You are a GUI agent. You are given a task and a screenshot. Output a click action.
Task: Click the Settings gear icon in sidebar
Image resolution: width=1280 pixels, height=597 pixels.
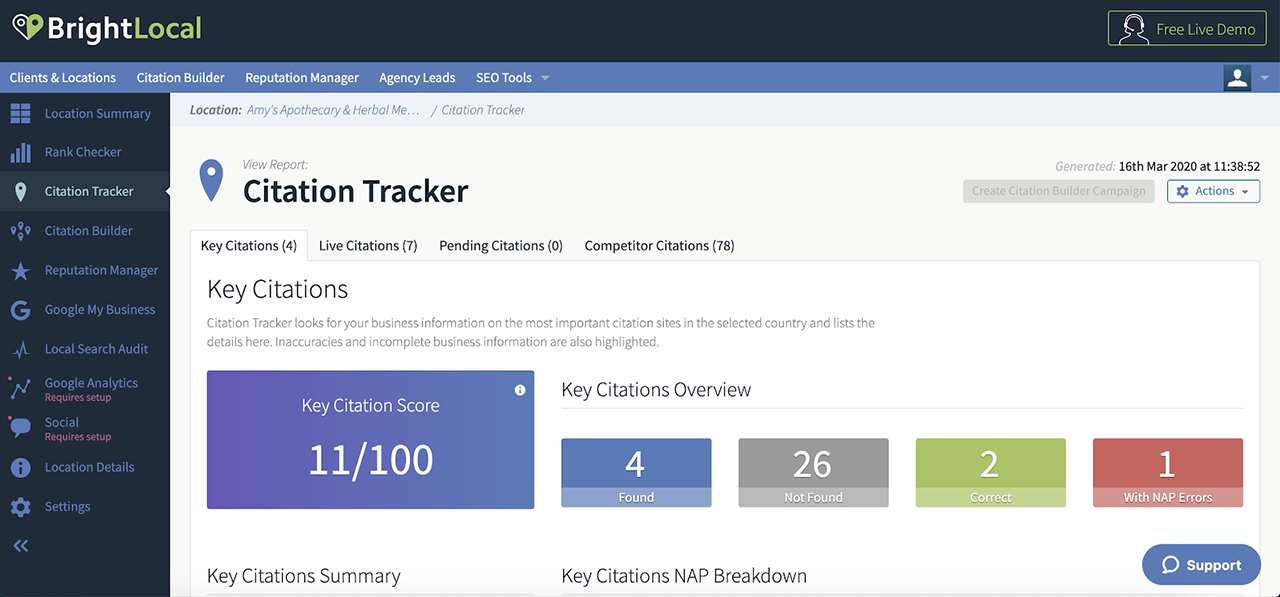tap(20, 507)
